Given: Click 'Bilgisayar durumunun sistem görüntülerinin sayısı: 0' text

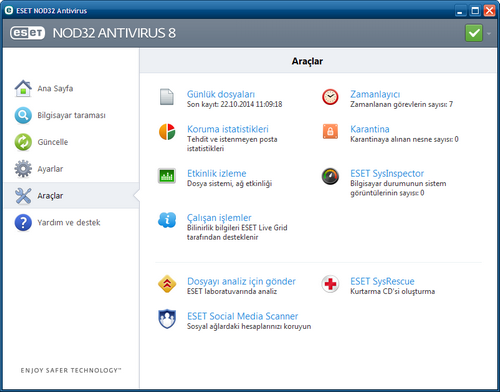Looking at the screenshot, I should (x=398, y=188).
